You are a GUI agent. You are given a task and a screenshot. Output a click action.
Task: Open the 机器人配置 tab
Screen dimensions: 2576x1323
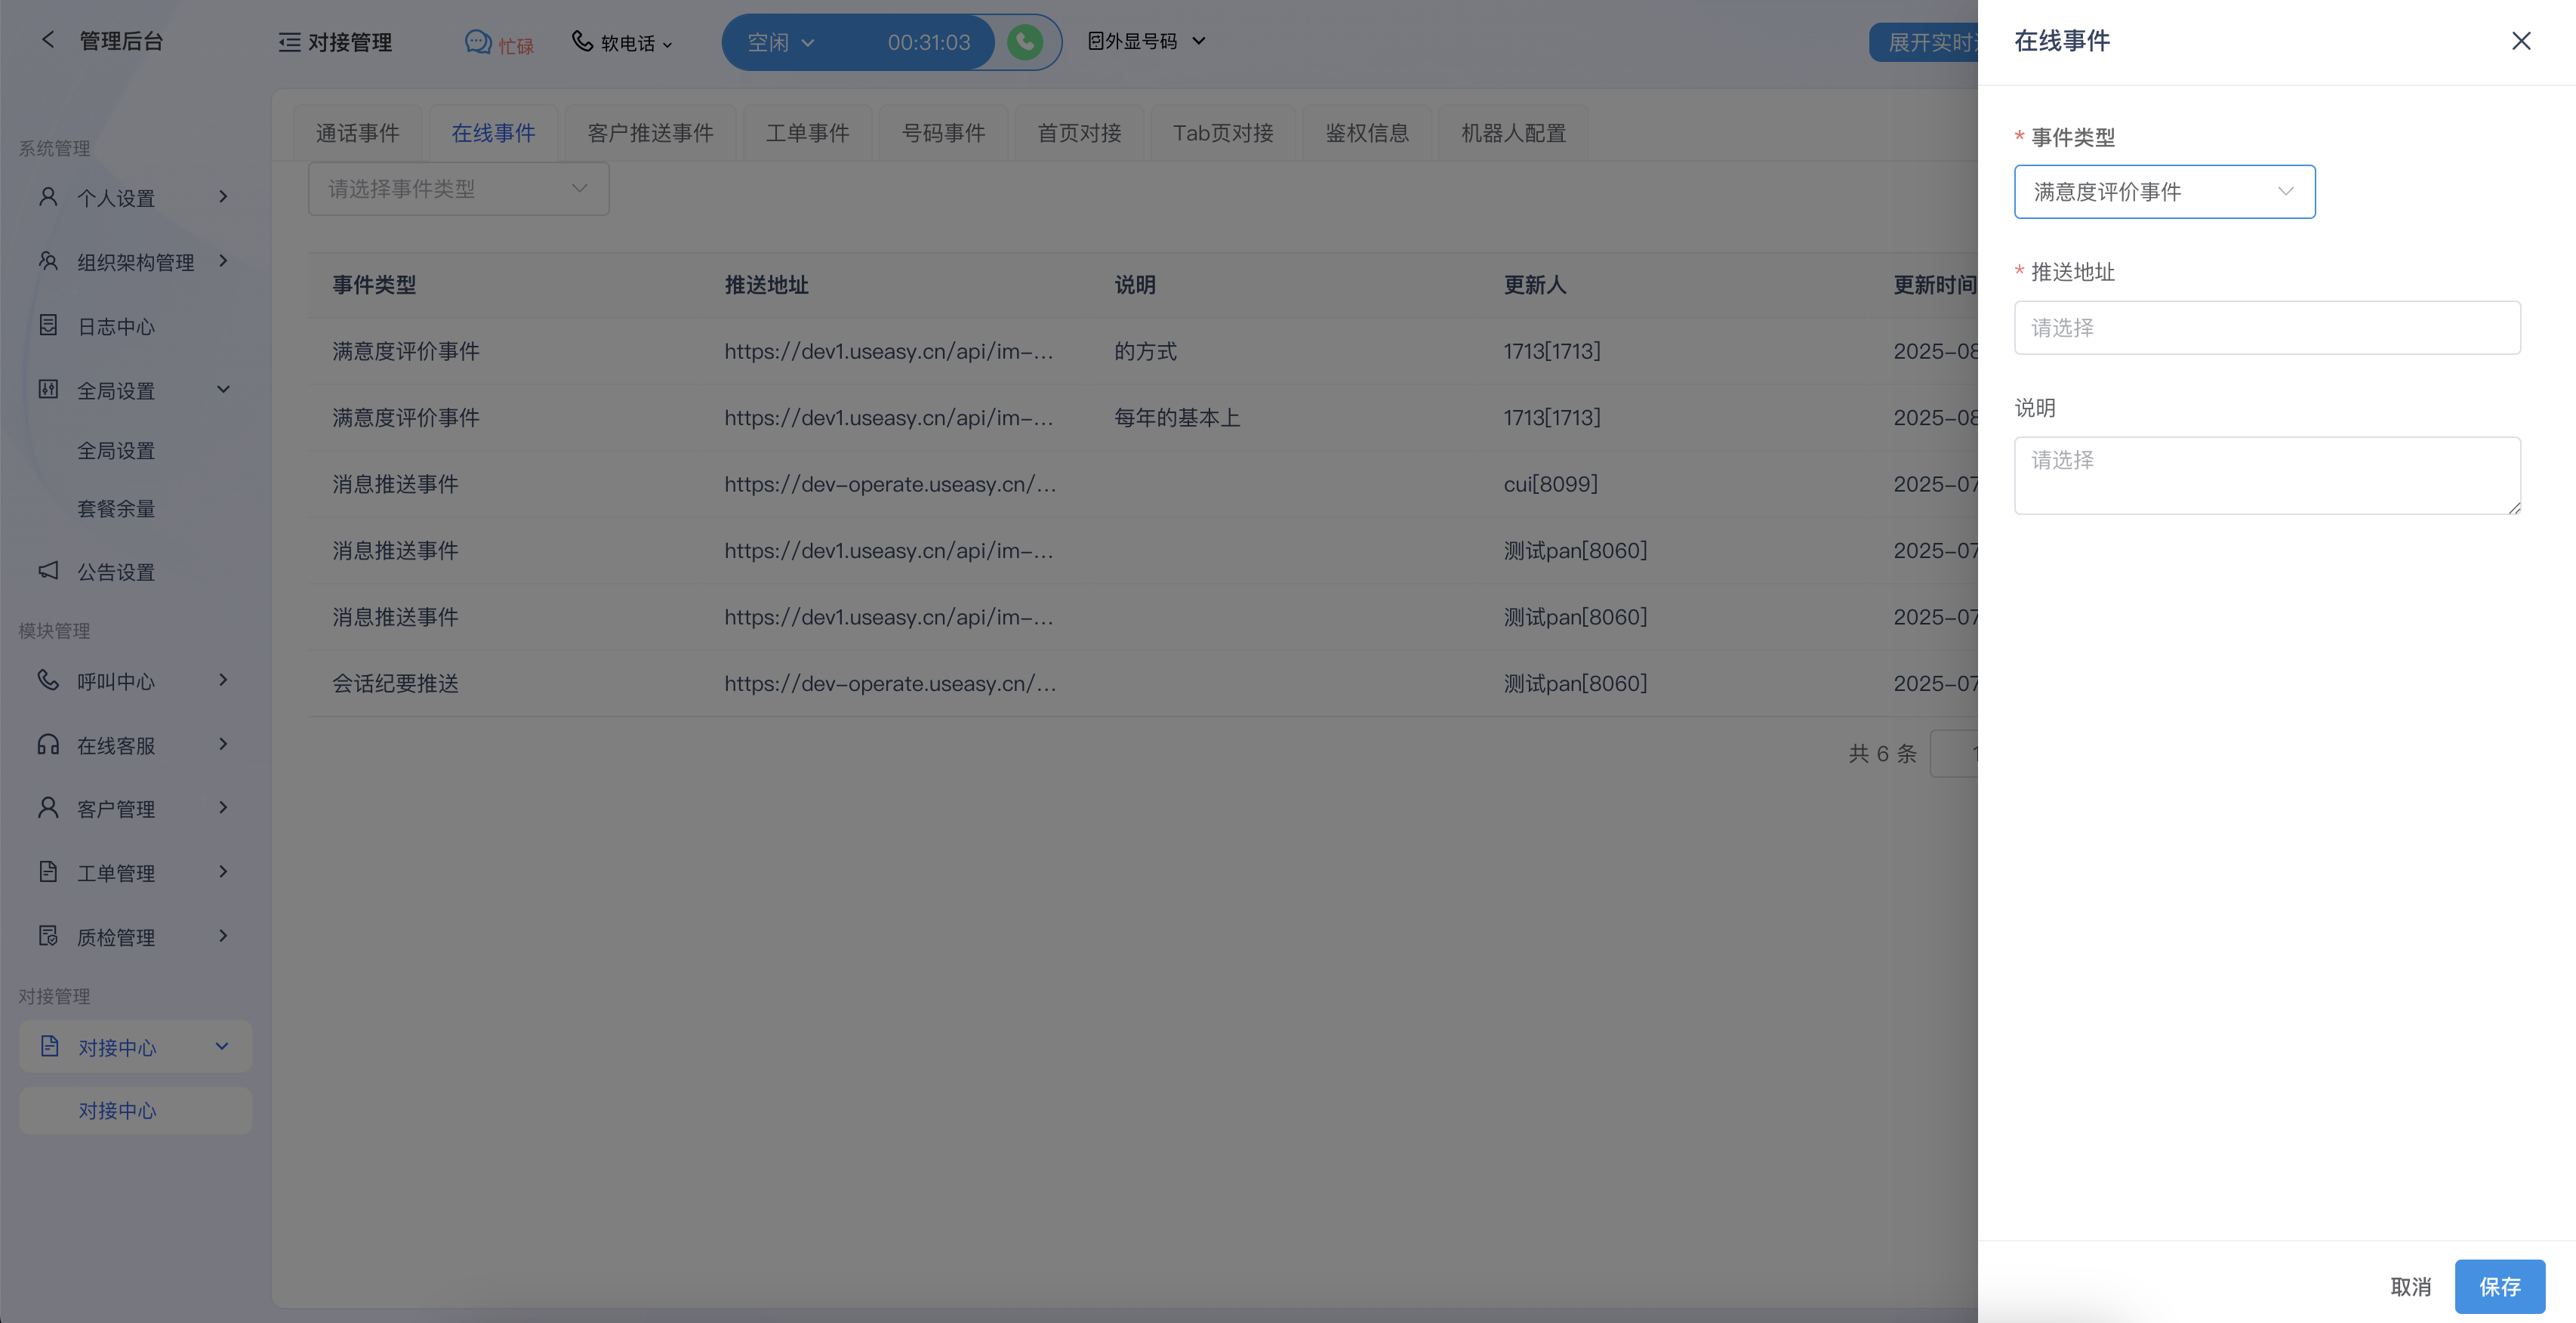click(x=1513, y=132)
